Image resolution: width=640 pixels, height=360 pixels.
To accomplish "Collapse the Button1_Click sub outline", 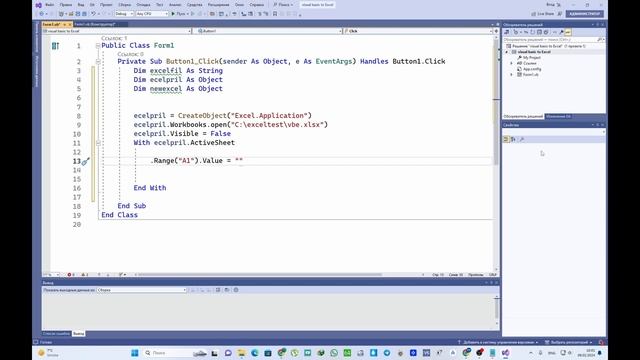I will (98, 62).
